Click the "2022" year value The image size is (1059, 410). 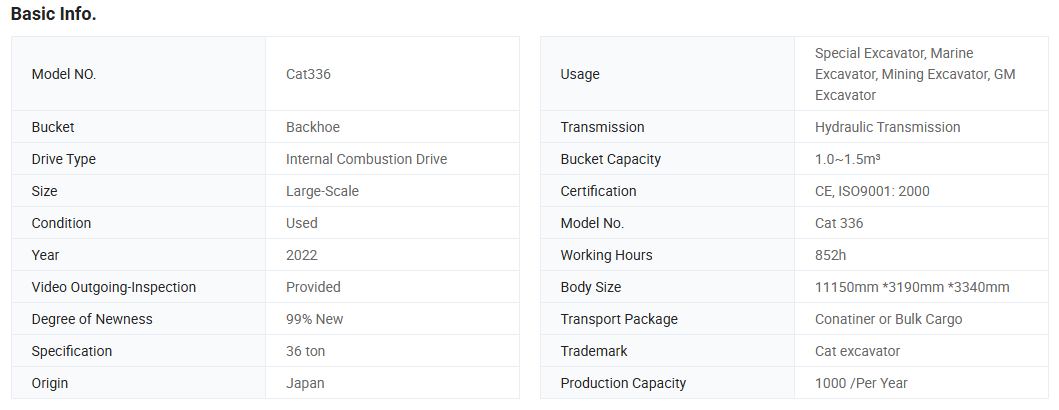tap(301, 255)
